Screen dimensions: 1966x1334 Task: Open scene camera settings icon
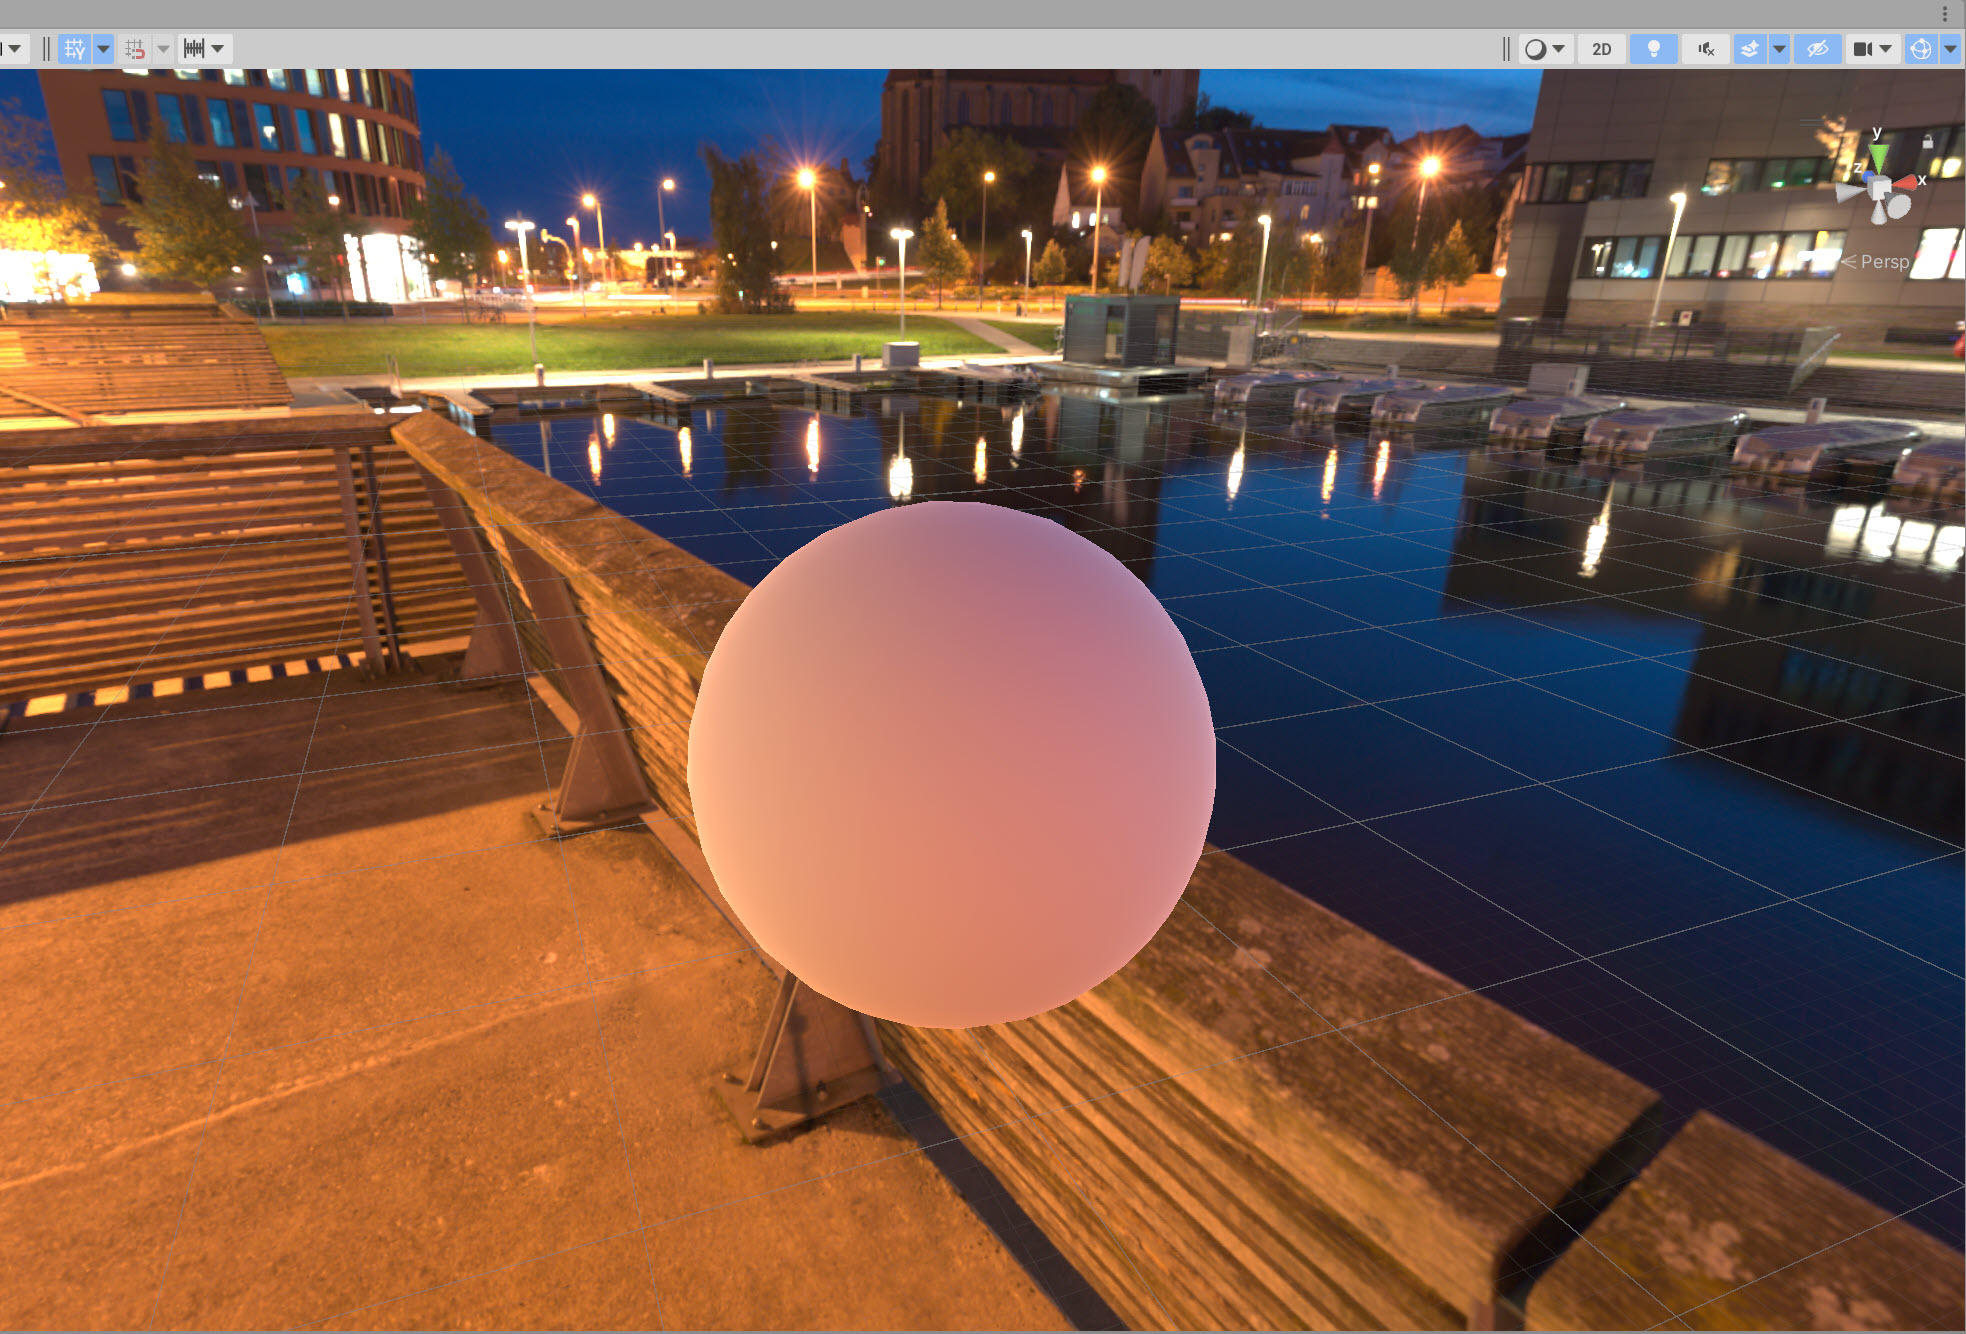pos(1863,48)
